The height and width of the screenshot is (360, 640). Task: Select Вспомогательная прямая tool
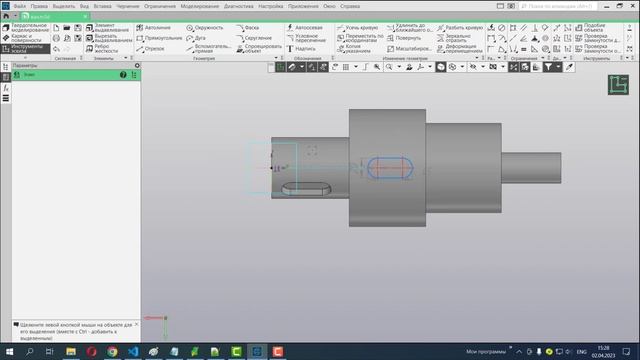208,49
